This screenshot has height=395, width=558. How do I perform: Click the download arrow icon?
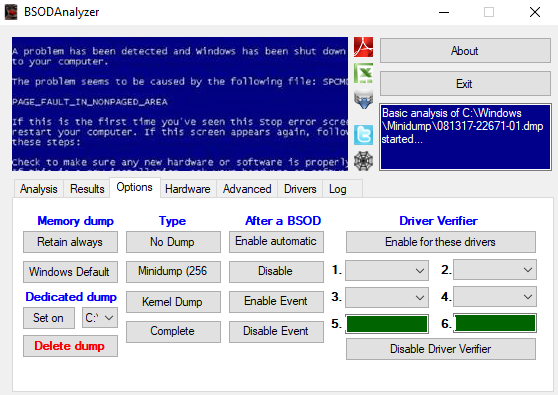(x=363, y=99)
